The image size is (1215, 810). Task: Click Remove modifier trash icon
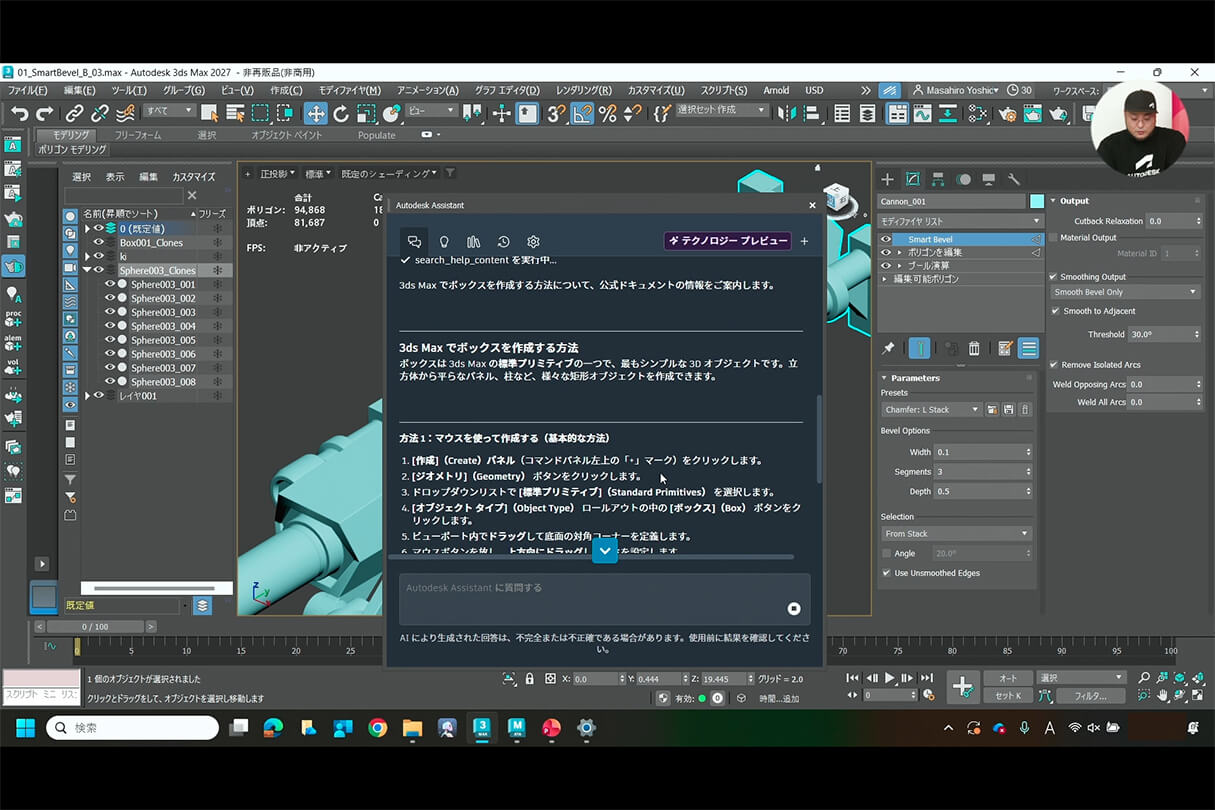tap(974, 348)
